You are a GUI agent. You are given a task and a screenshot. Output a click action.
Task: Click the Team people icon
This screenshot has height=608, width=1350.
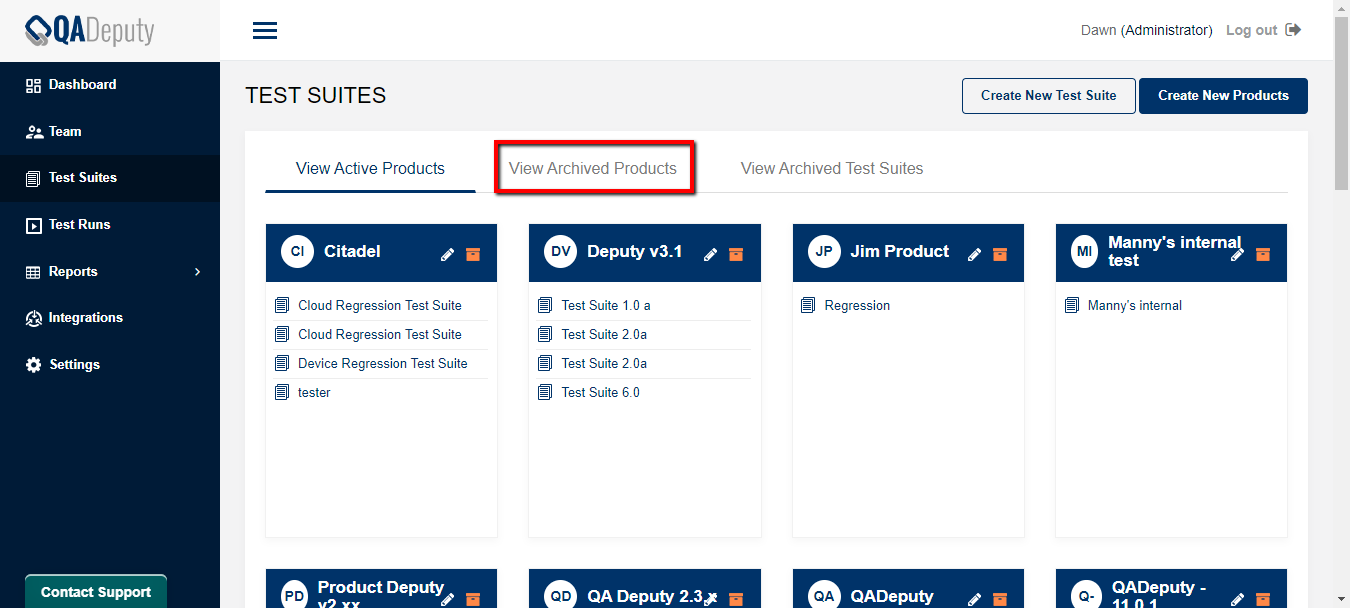[33, 132]
